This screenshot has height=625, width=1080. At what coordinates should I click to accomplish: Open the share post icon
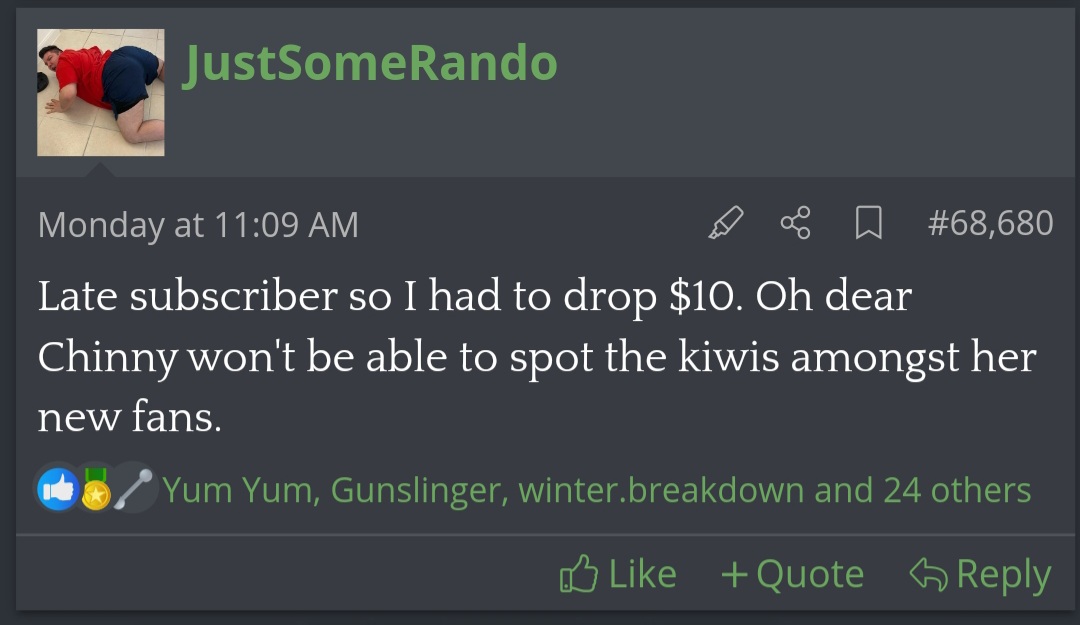(796, 223)
